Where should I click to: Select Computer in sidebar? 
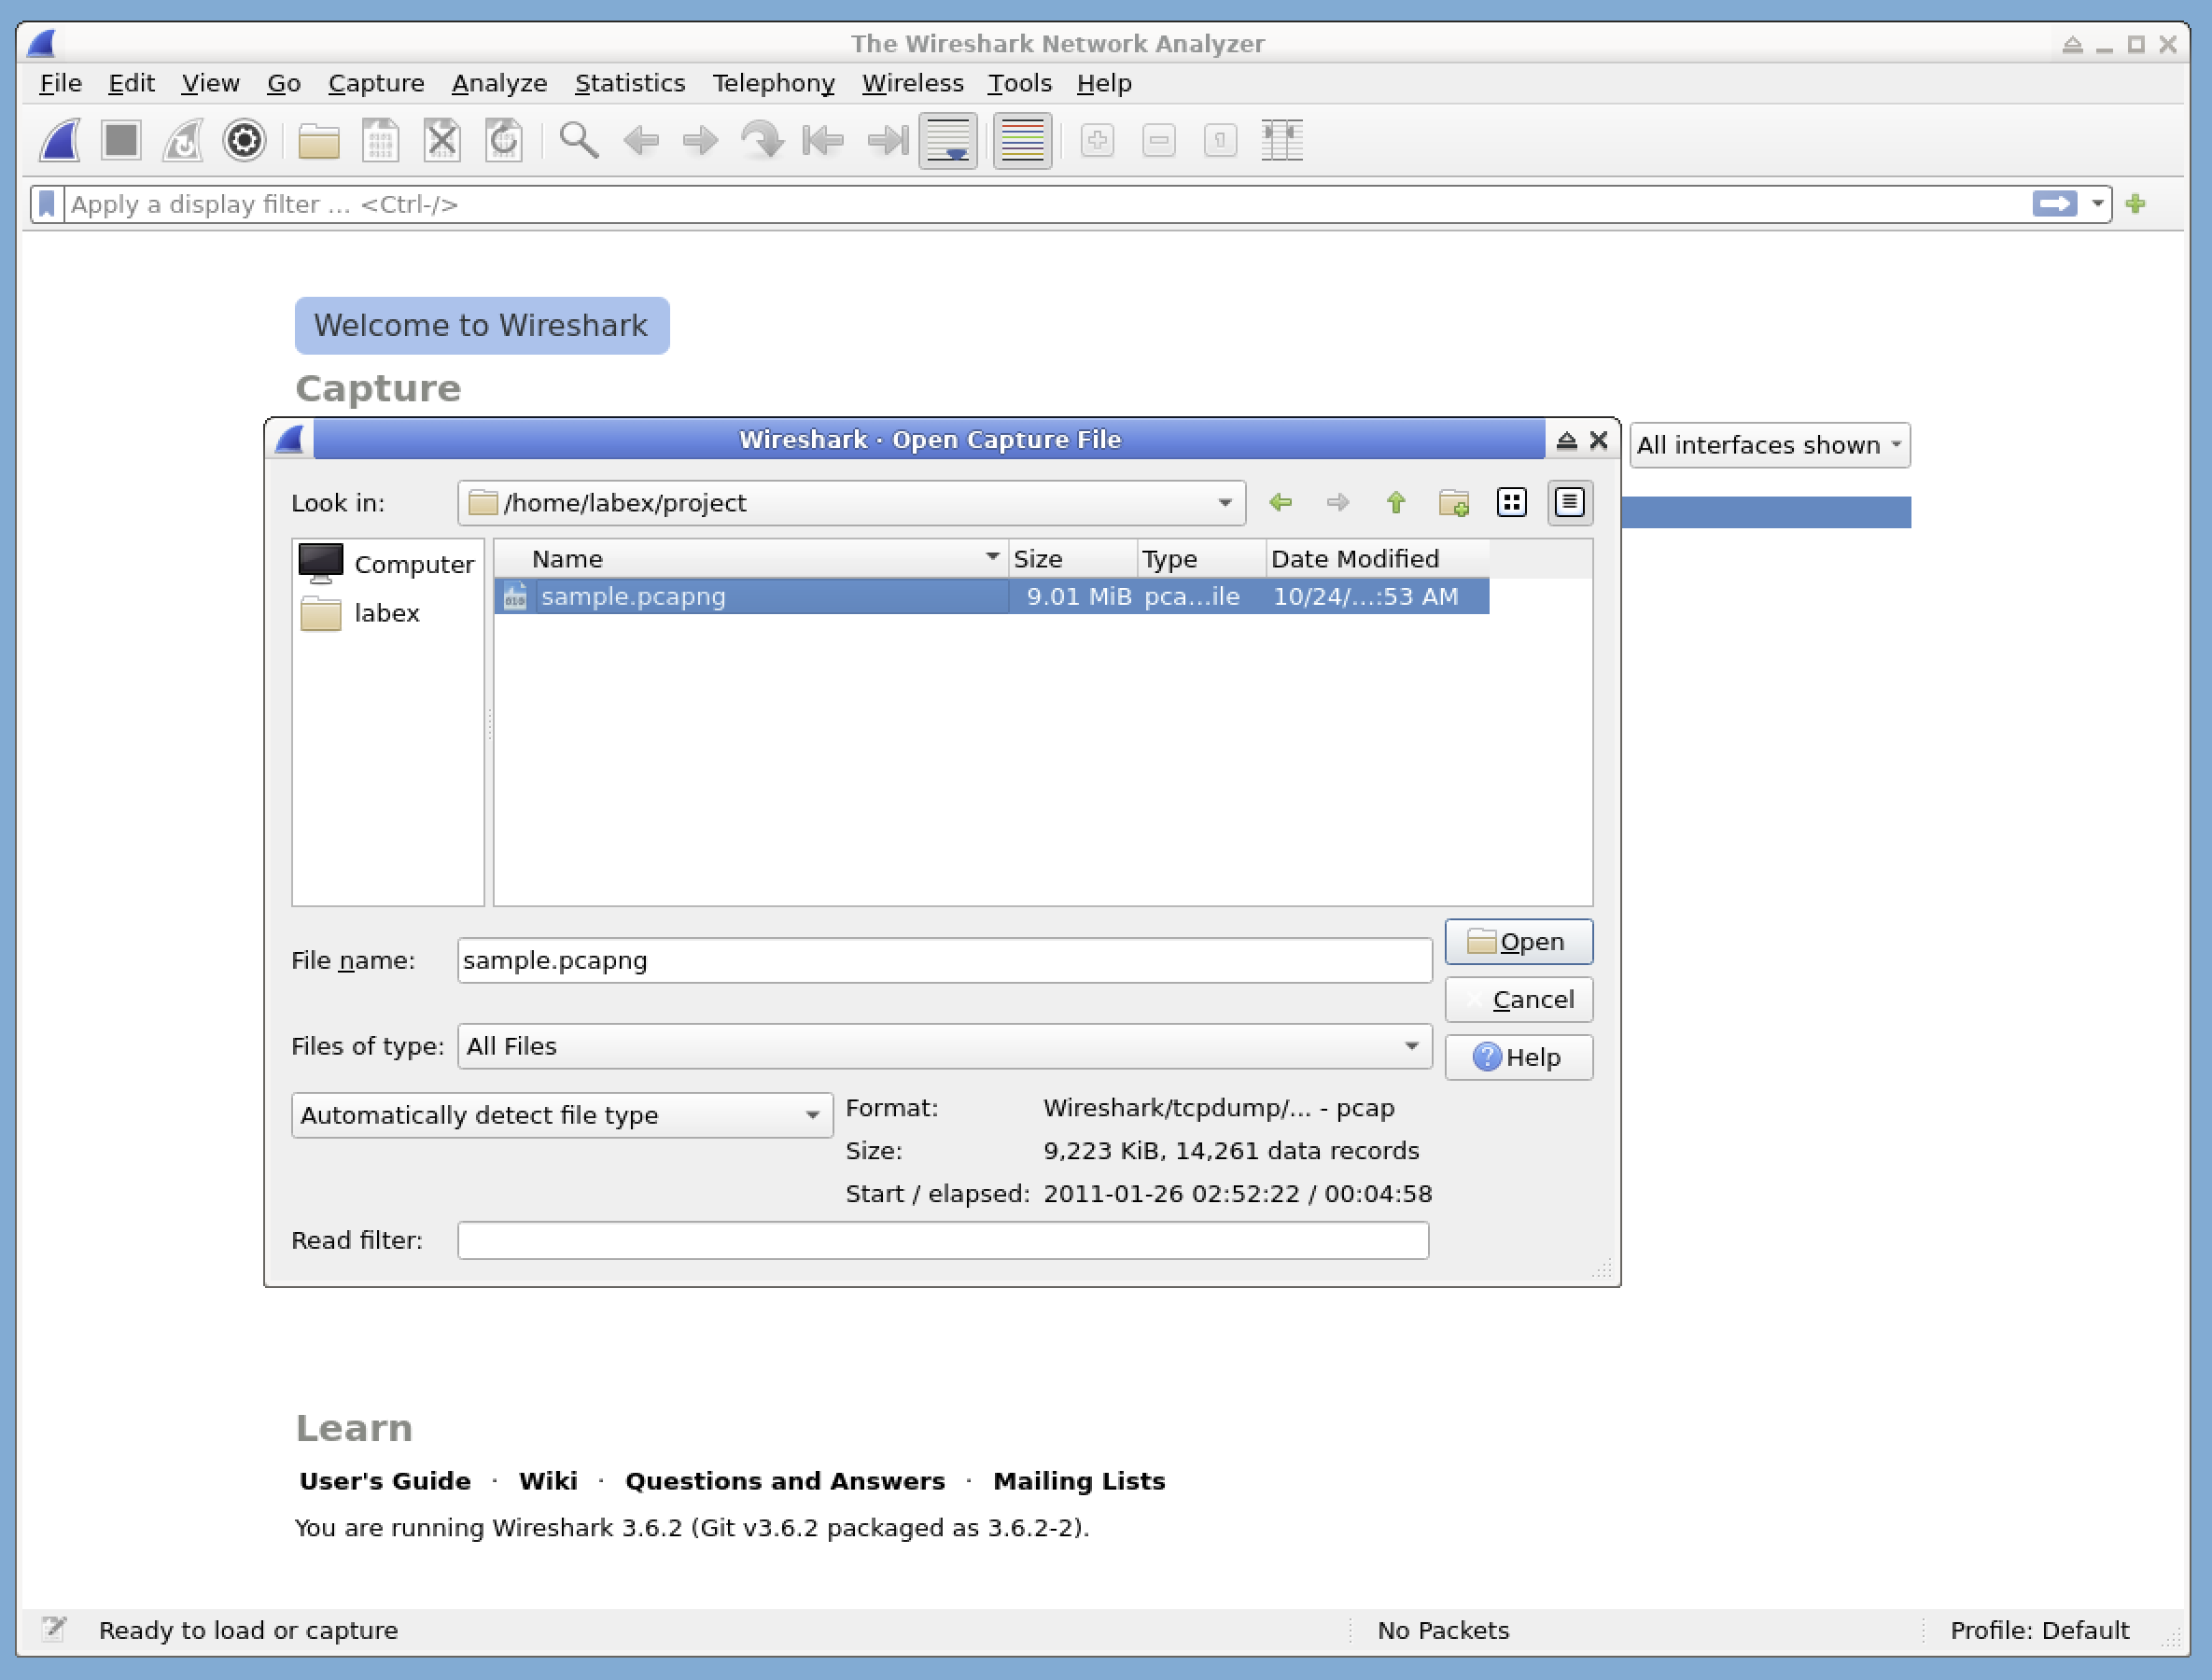387,564
